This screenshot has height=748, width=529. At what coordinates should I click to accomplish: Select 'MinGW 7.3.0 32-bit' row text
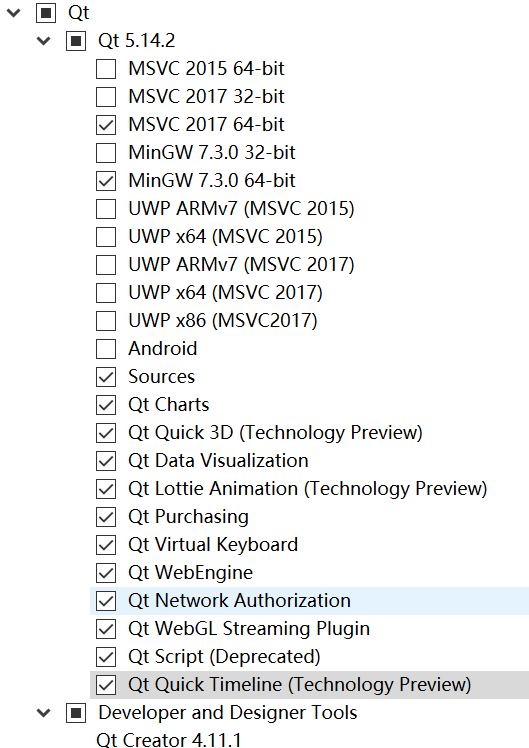(212, 153)
